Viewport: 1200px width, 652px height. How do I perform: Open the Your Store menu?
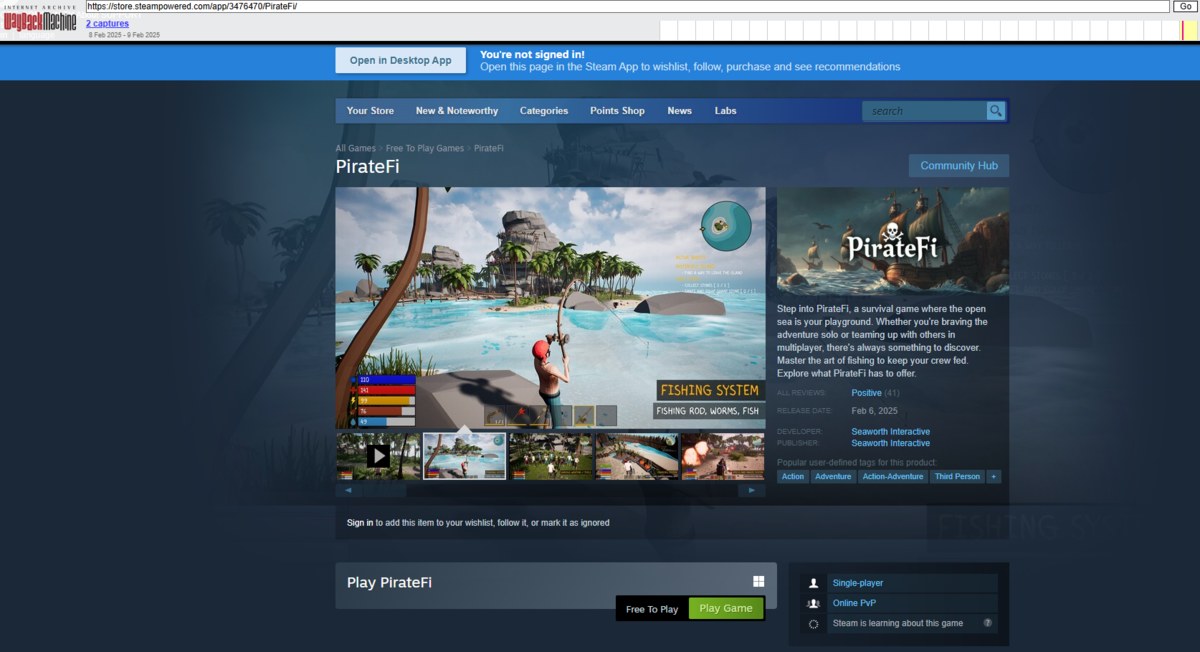pos(370,111)
